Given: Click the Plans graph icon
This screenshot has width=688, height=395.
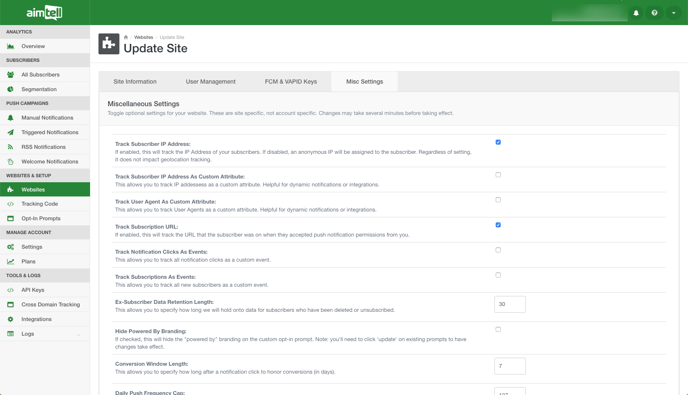Looking at the screenshot, I should tap(11, 262).
